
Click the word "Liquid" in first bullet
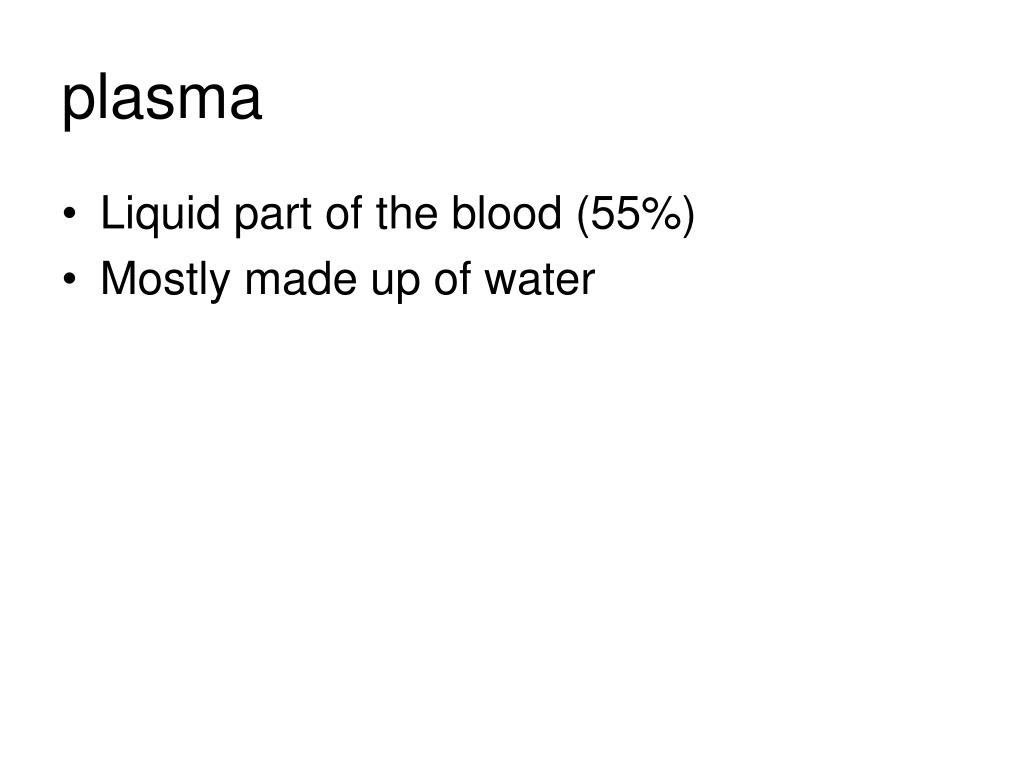(161, 216)
